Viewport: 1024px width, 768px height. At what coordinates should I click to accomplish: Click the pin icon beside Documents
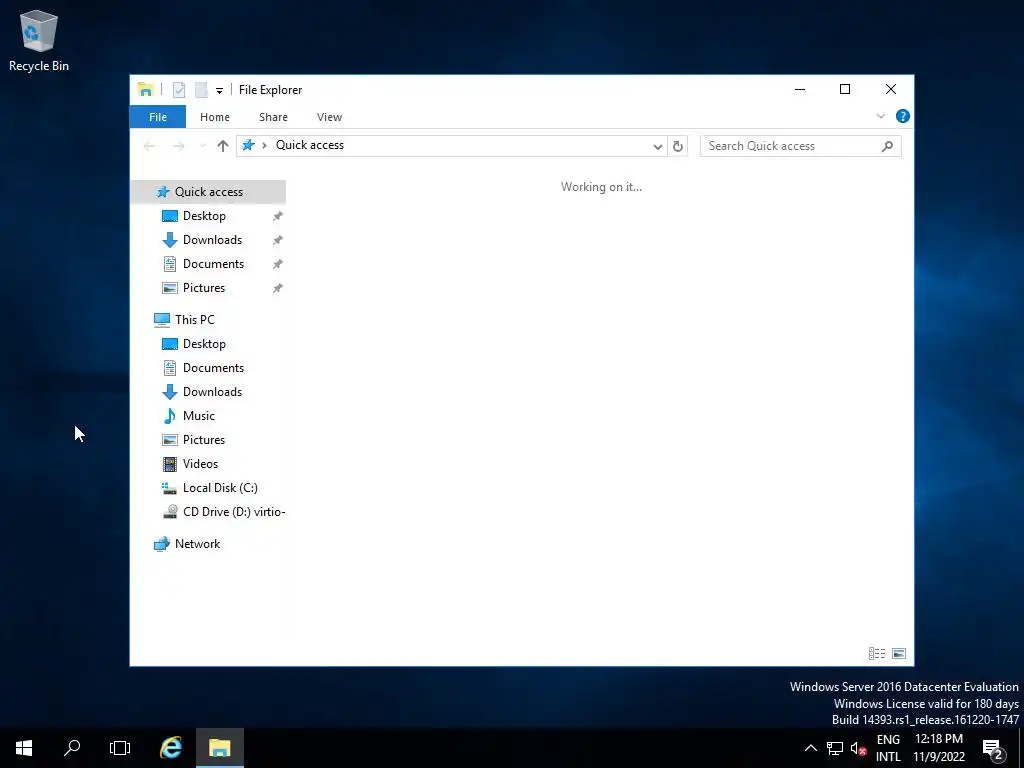(278, 264)
